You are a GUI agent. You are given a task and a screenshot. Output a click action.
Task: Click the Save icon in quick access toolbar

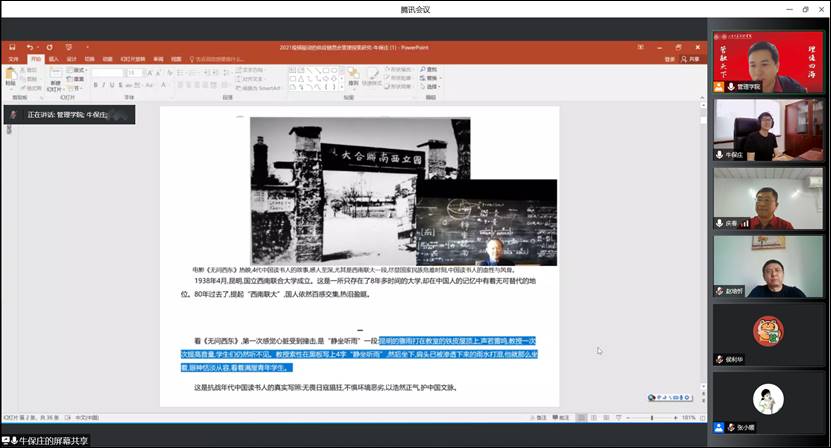[12, 47]
